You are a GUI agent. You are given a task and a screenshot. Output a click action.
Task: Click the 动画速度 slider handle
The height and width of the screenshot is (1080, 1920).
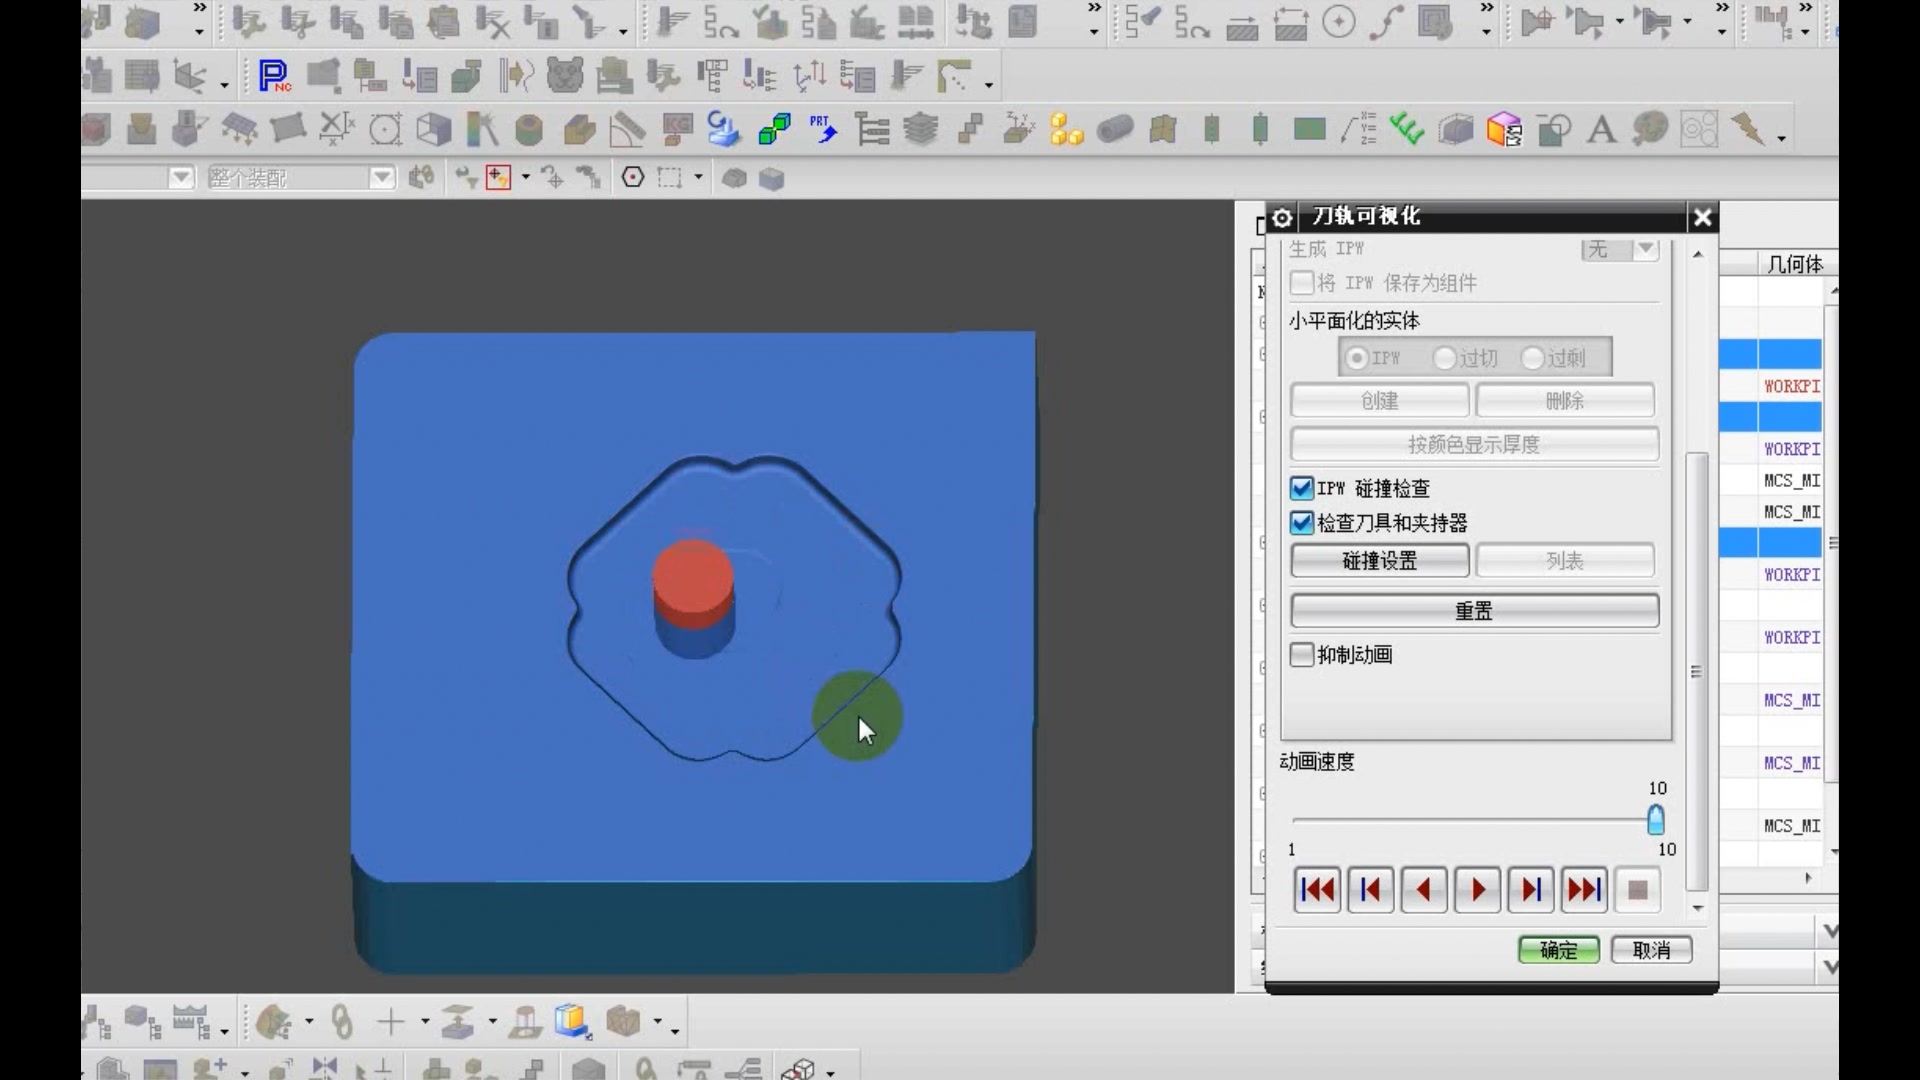[x=1656, y=820]
